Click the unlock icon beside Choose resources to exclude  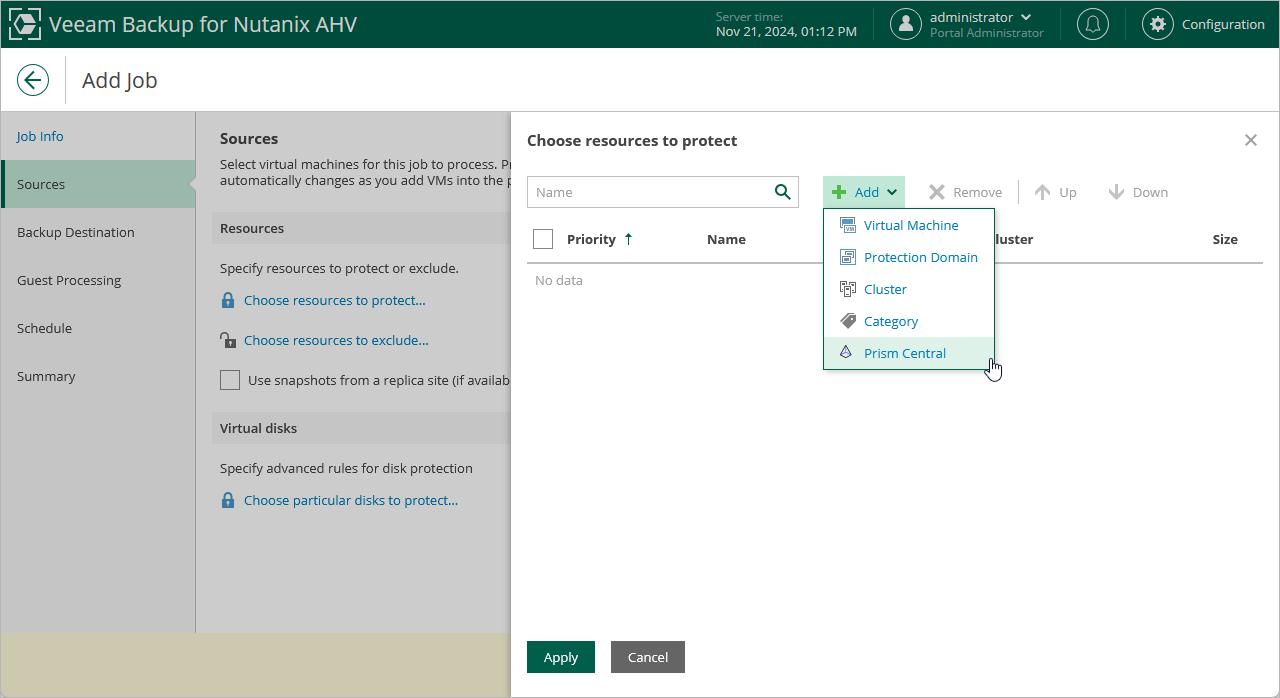(228, 340)
